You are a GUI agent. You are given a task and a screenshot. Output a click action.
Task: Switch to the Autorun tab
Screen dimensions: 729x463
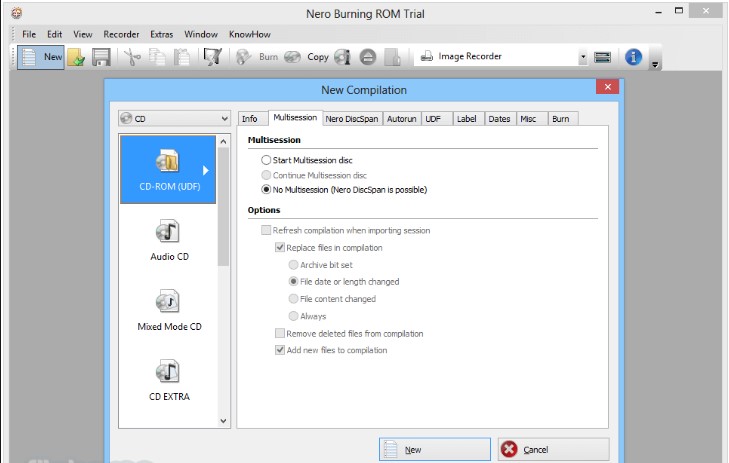(402, 119)
